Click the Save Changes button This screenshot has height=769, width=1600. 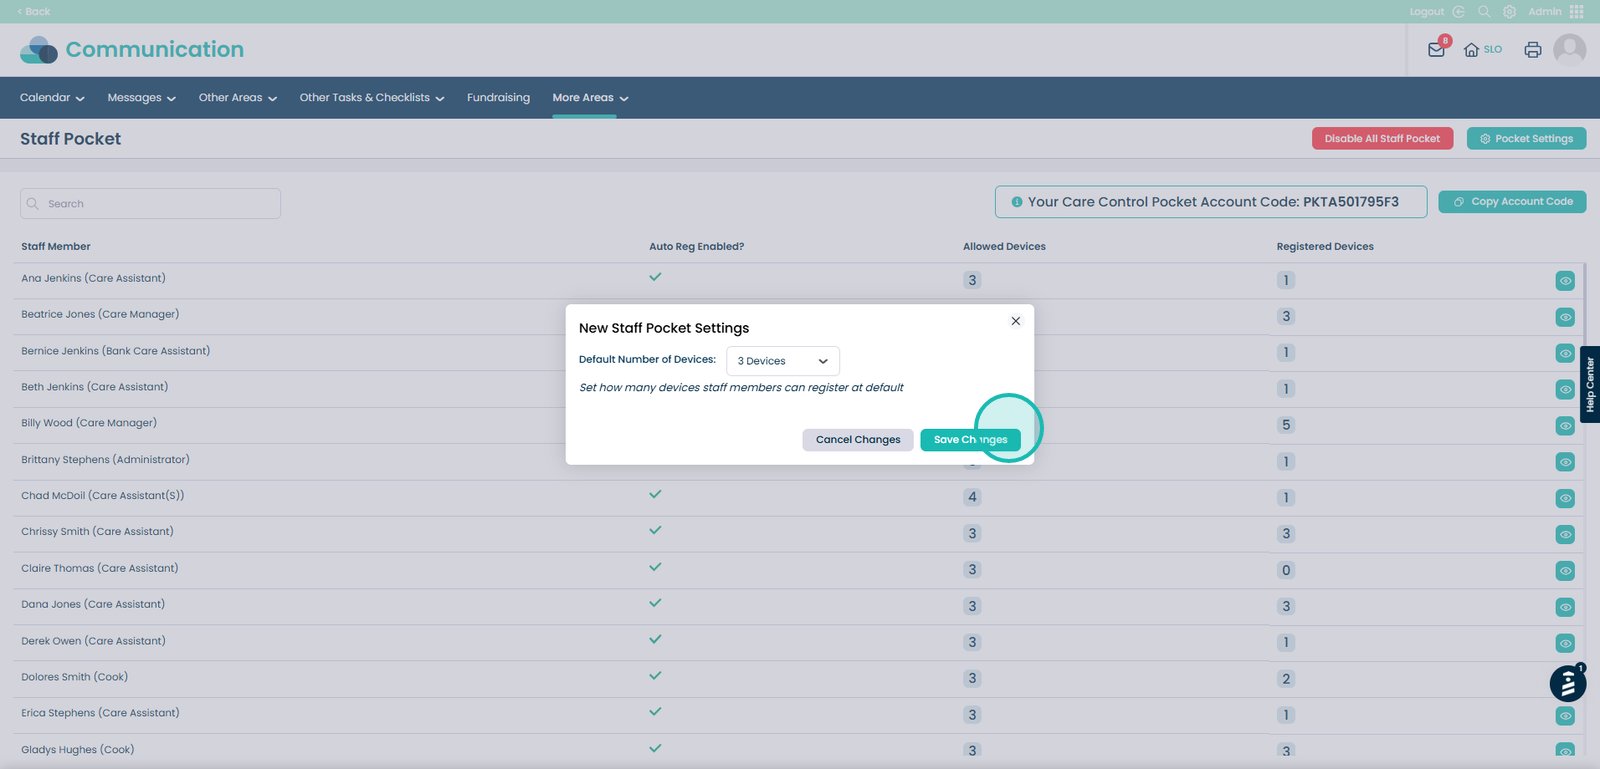pos(970,440)
